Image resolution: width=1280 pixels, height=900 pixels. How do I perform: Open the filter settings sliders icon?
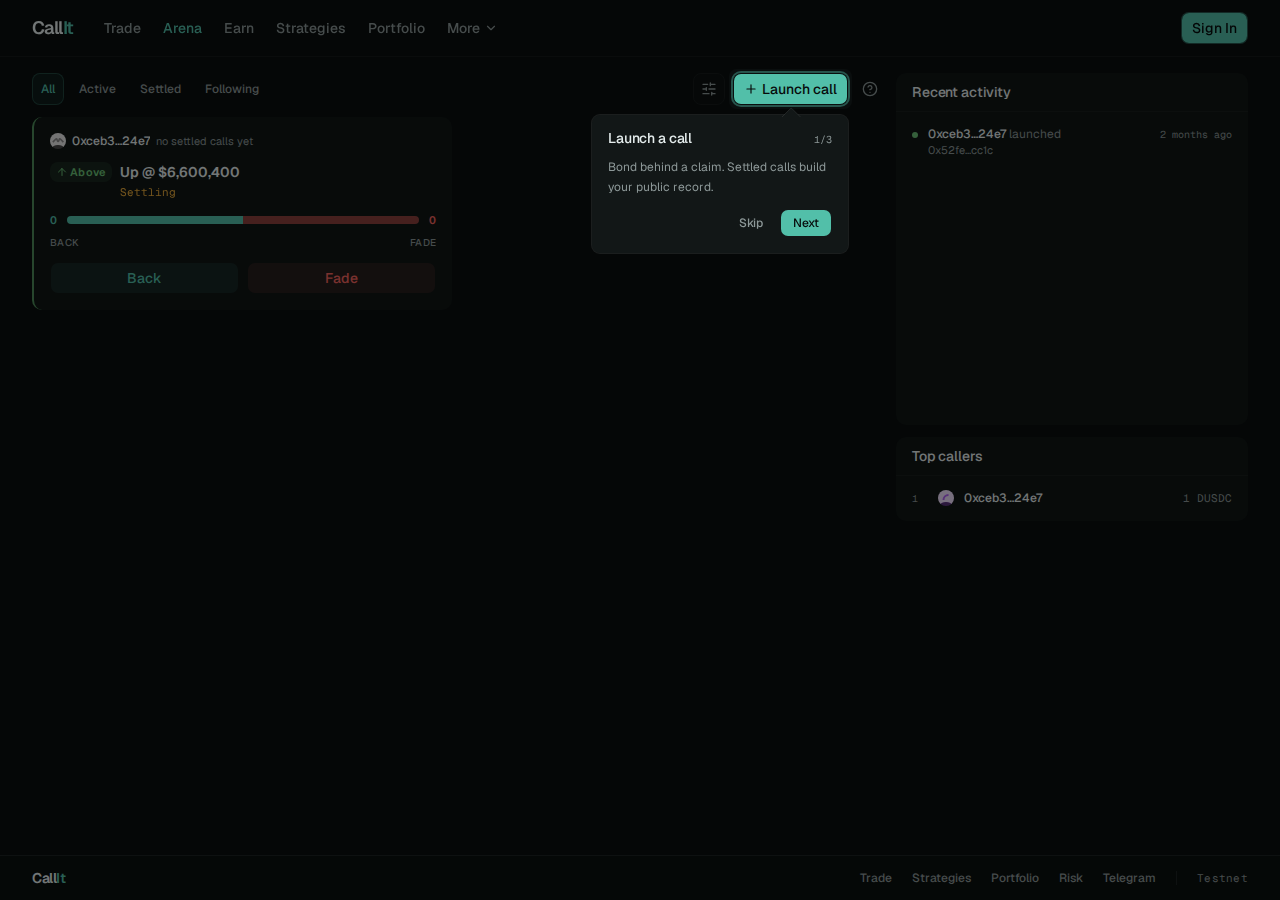coord(709,89)
